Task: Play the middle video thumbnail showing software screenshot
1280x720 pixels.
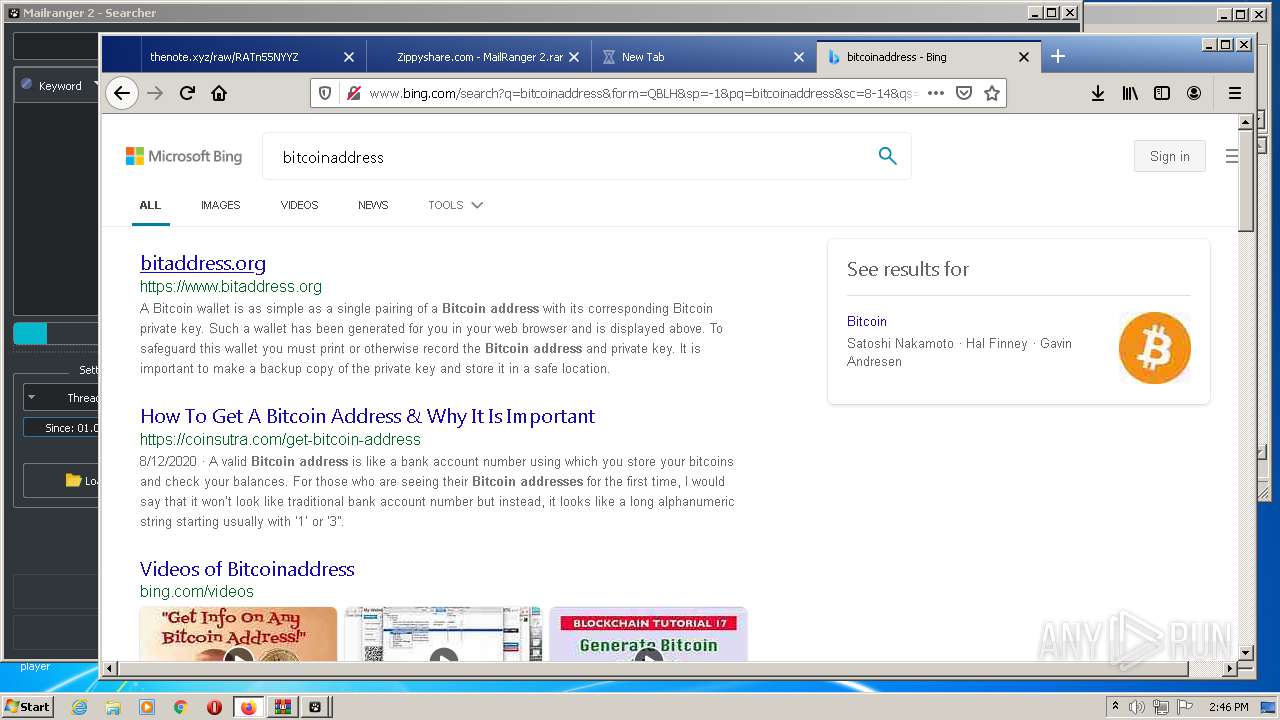Action: 443,634
